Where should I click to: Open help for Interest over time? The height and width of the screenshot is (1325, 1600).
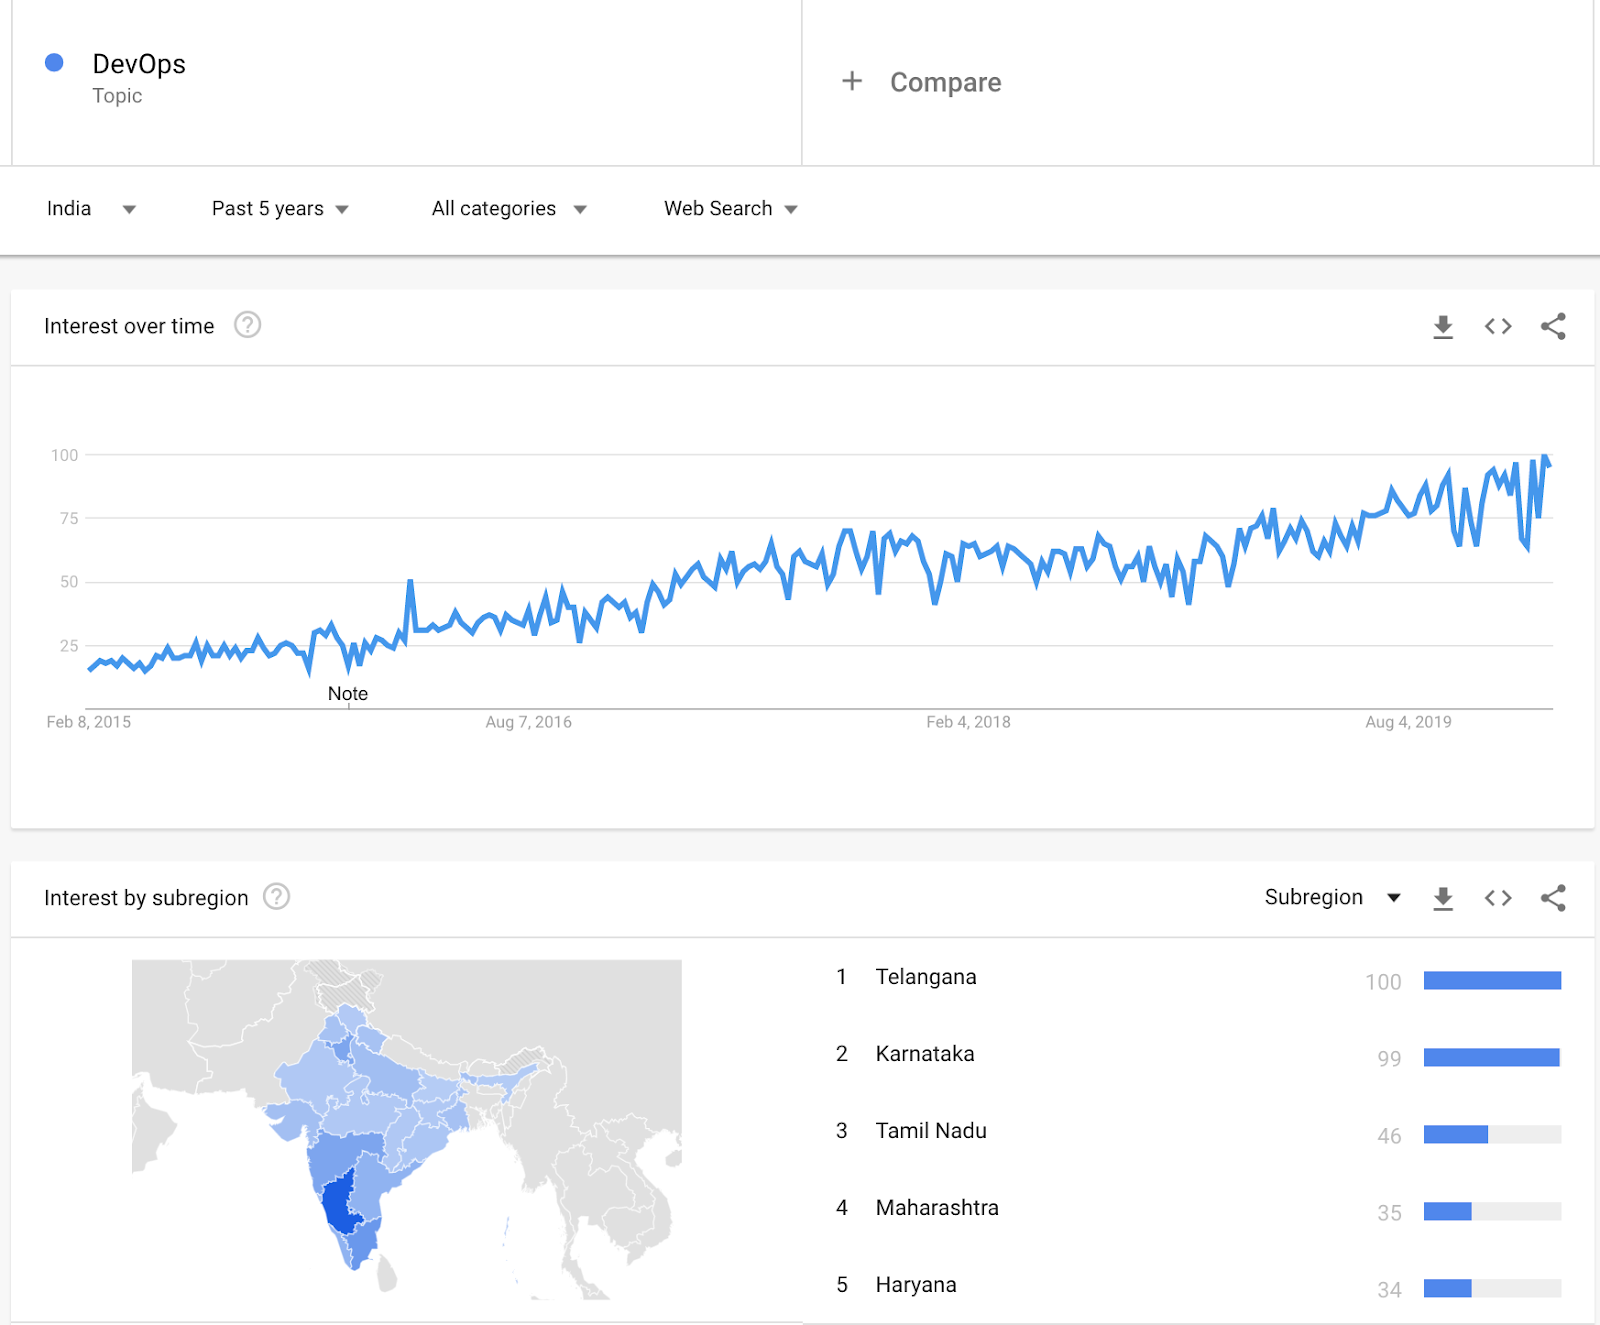(247, 326)
